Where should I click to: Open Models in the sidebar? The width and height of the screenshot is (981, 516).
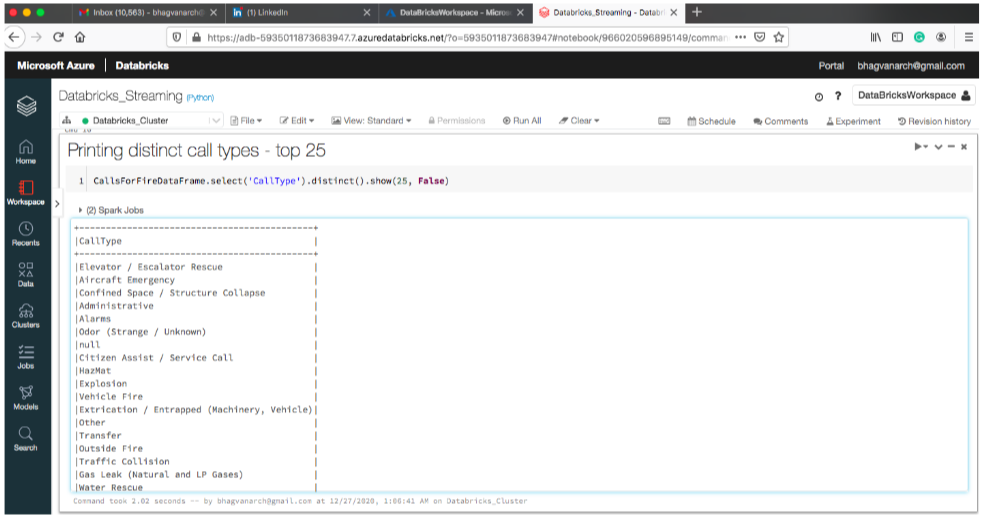tap(26, 398)
